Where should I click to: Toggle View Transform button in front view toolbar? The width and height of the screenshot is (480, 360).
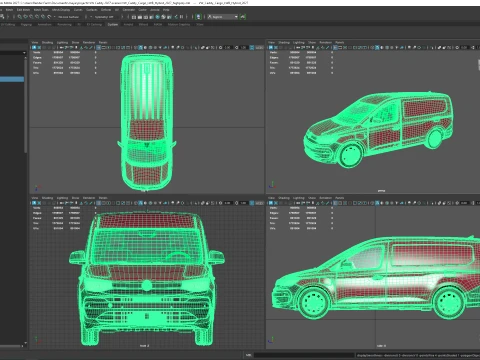252,203
